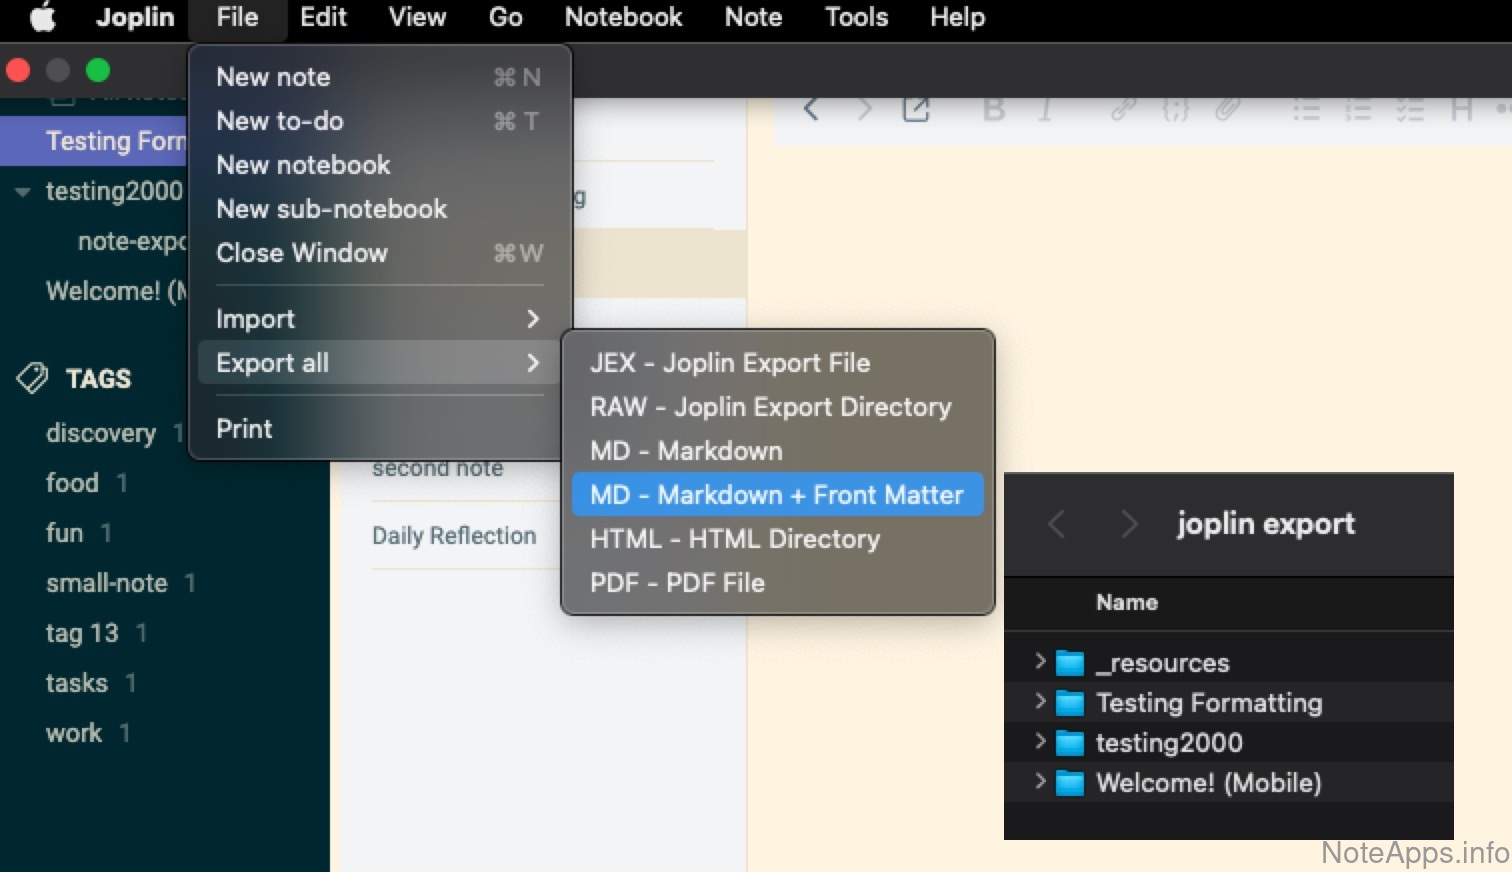Image resolution: width=1512 pixels, height=872 pixels.
Task: Select the discovery tag in sidebar
Action: coord(101,433)
